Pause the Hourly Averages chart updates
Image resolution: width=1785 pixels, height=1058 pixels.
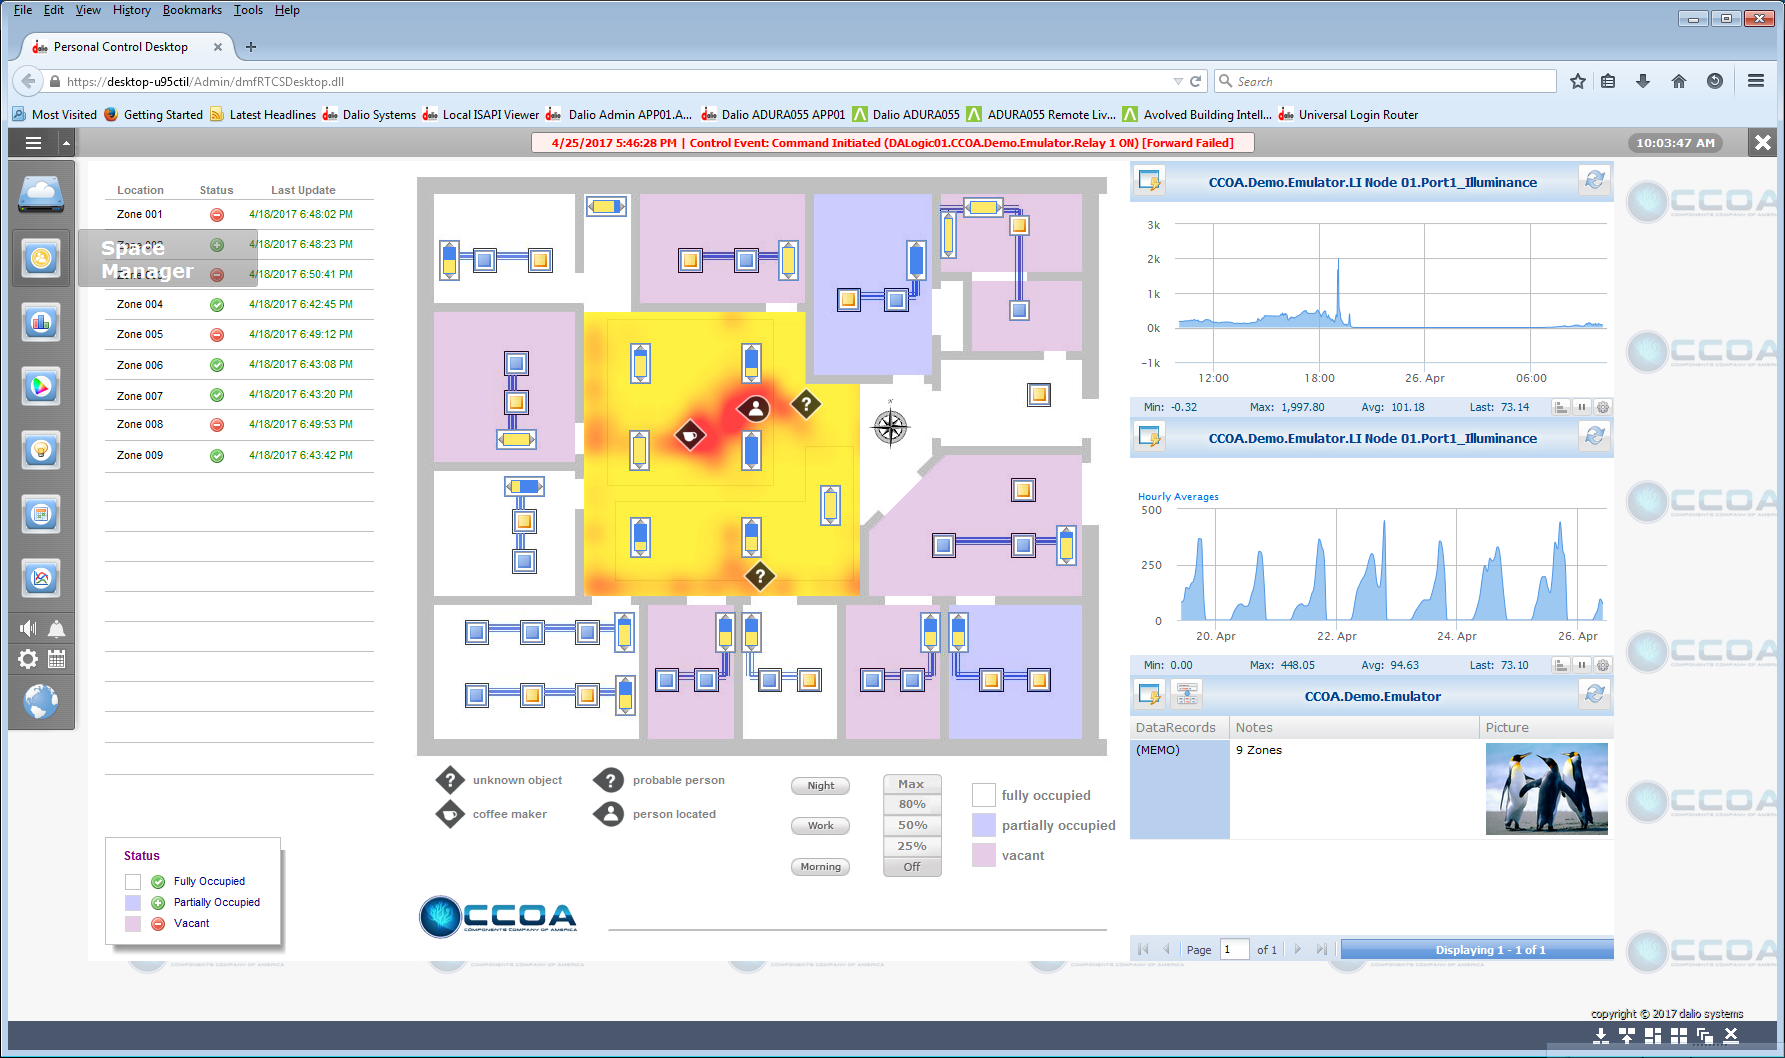point(1582,665)
